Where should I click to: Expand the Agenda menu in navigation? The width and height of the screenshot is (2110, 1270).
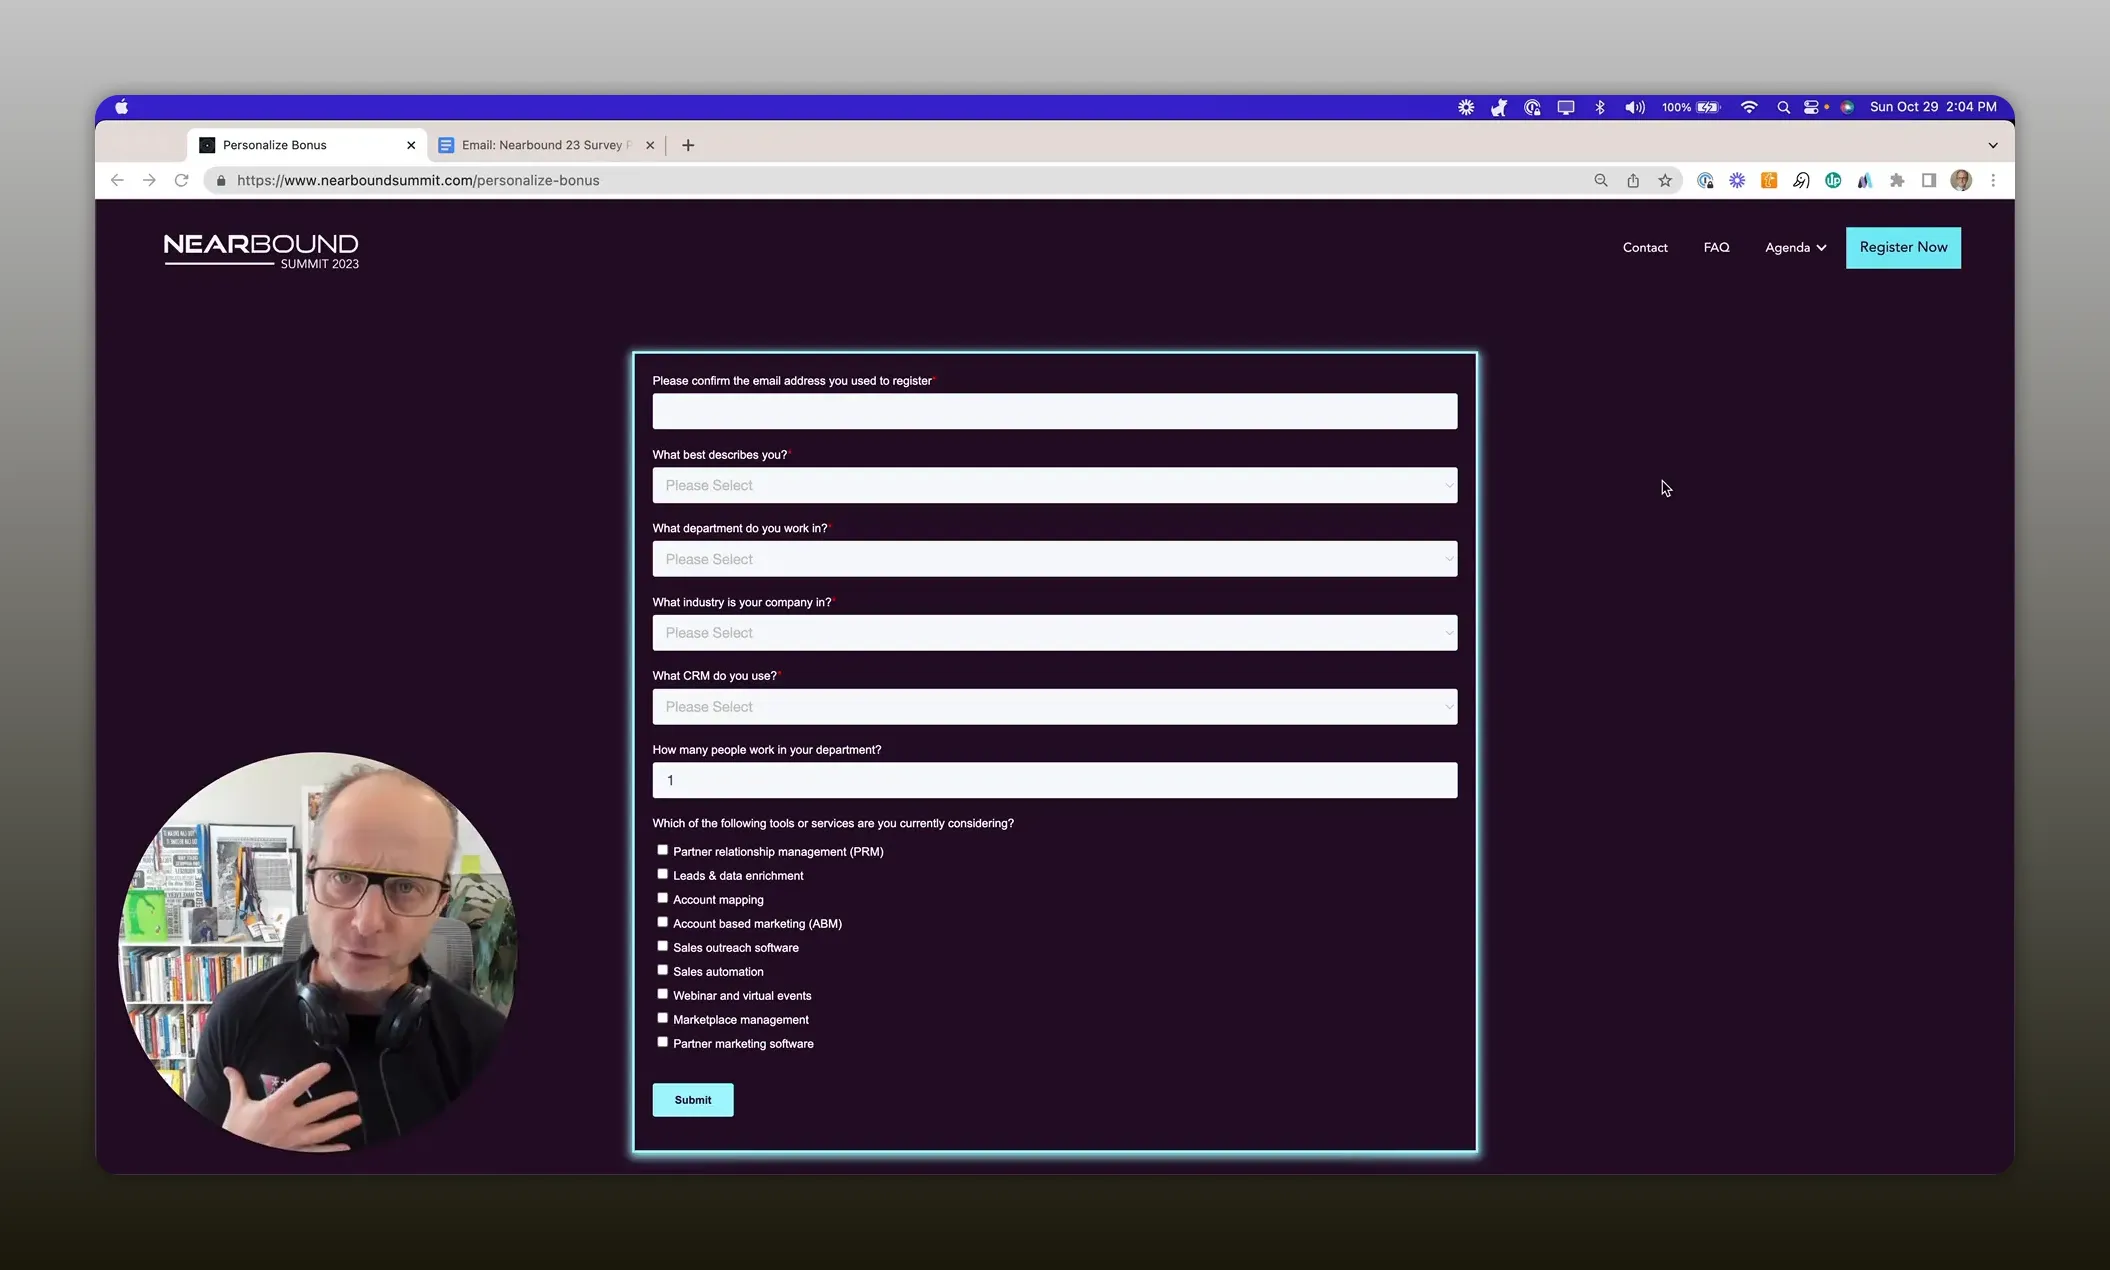(x=1795, y=247)
